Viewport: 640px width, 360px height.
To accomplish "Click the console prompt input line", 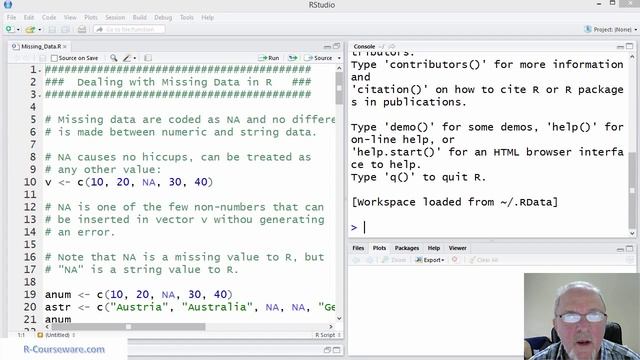I will click(490, 227).
